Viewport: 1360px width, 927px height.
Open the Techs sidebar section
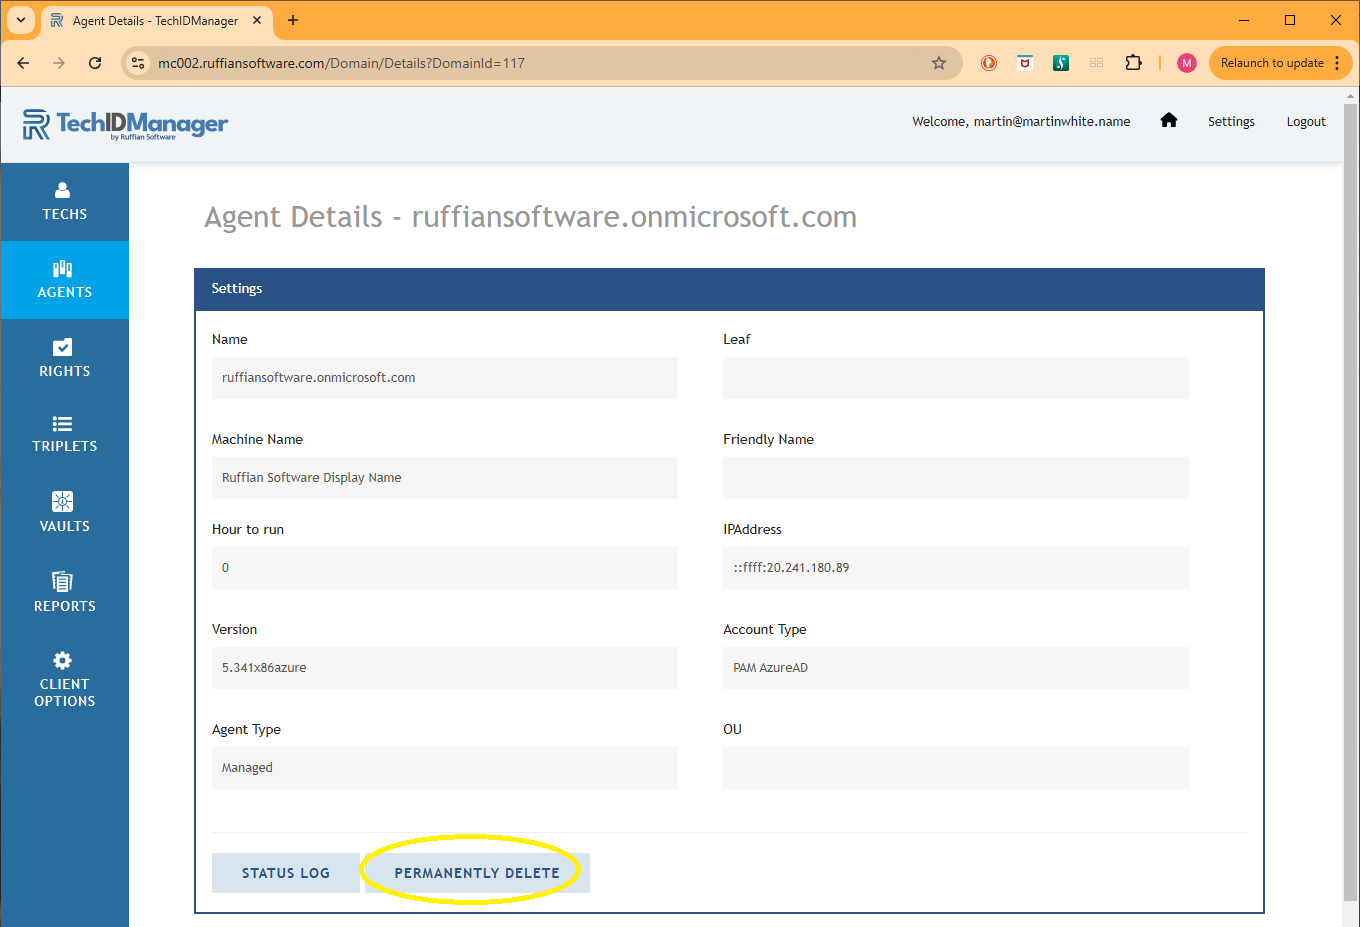coord(64,201)
